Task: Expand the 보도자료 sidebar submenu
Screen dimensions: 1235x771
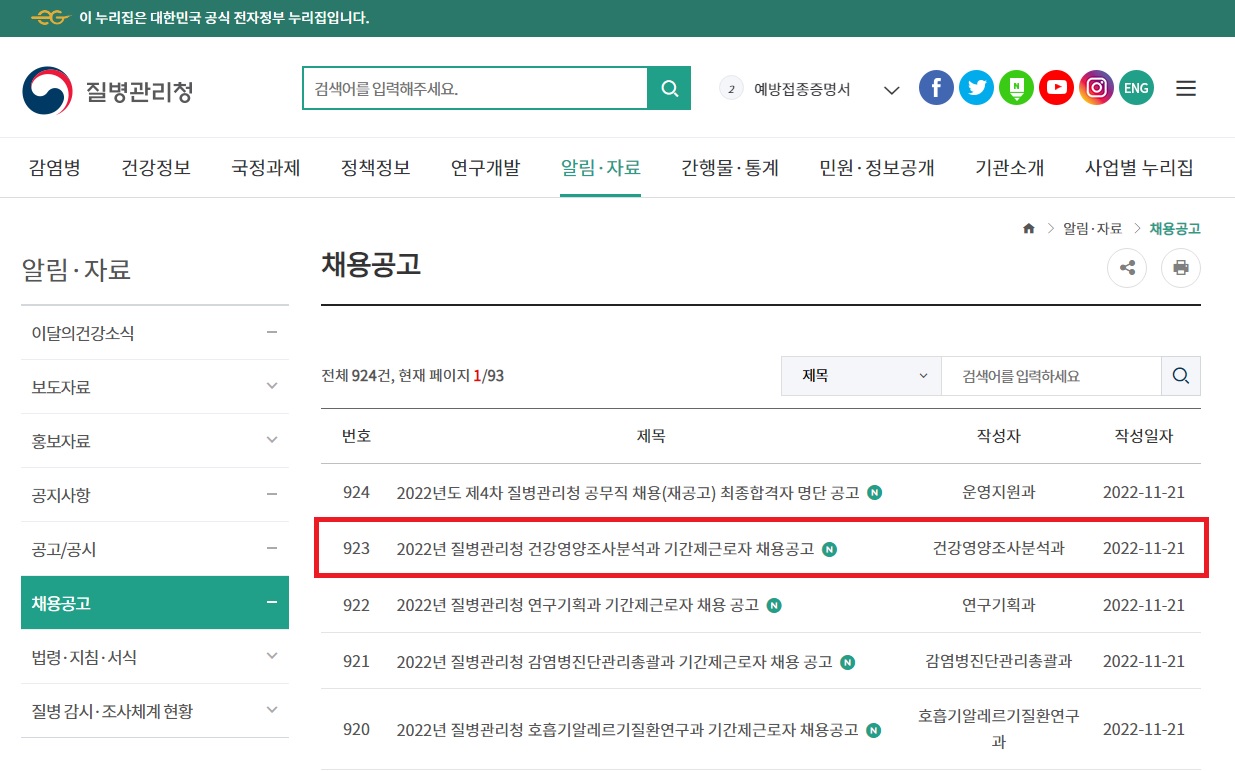Action: coord(271,386)
